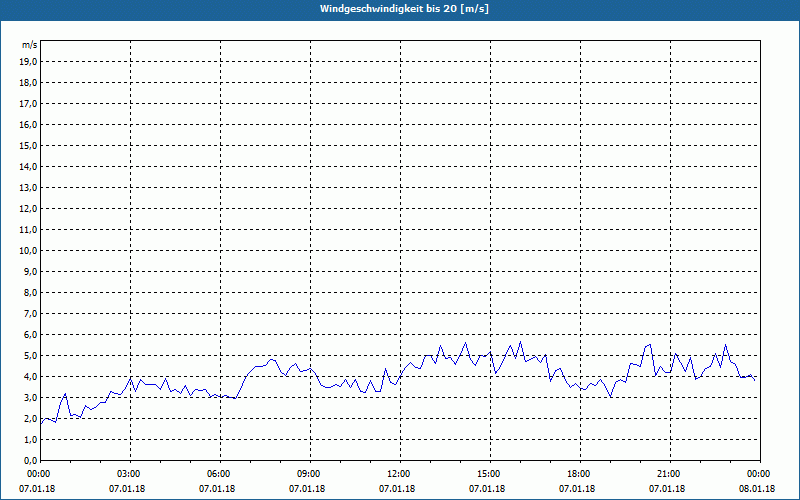
Task: Click the 12,0 y-axis tick label
Action: (29, 209)
